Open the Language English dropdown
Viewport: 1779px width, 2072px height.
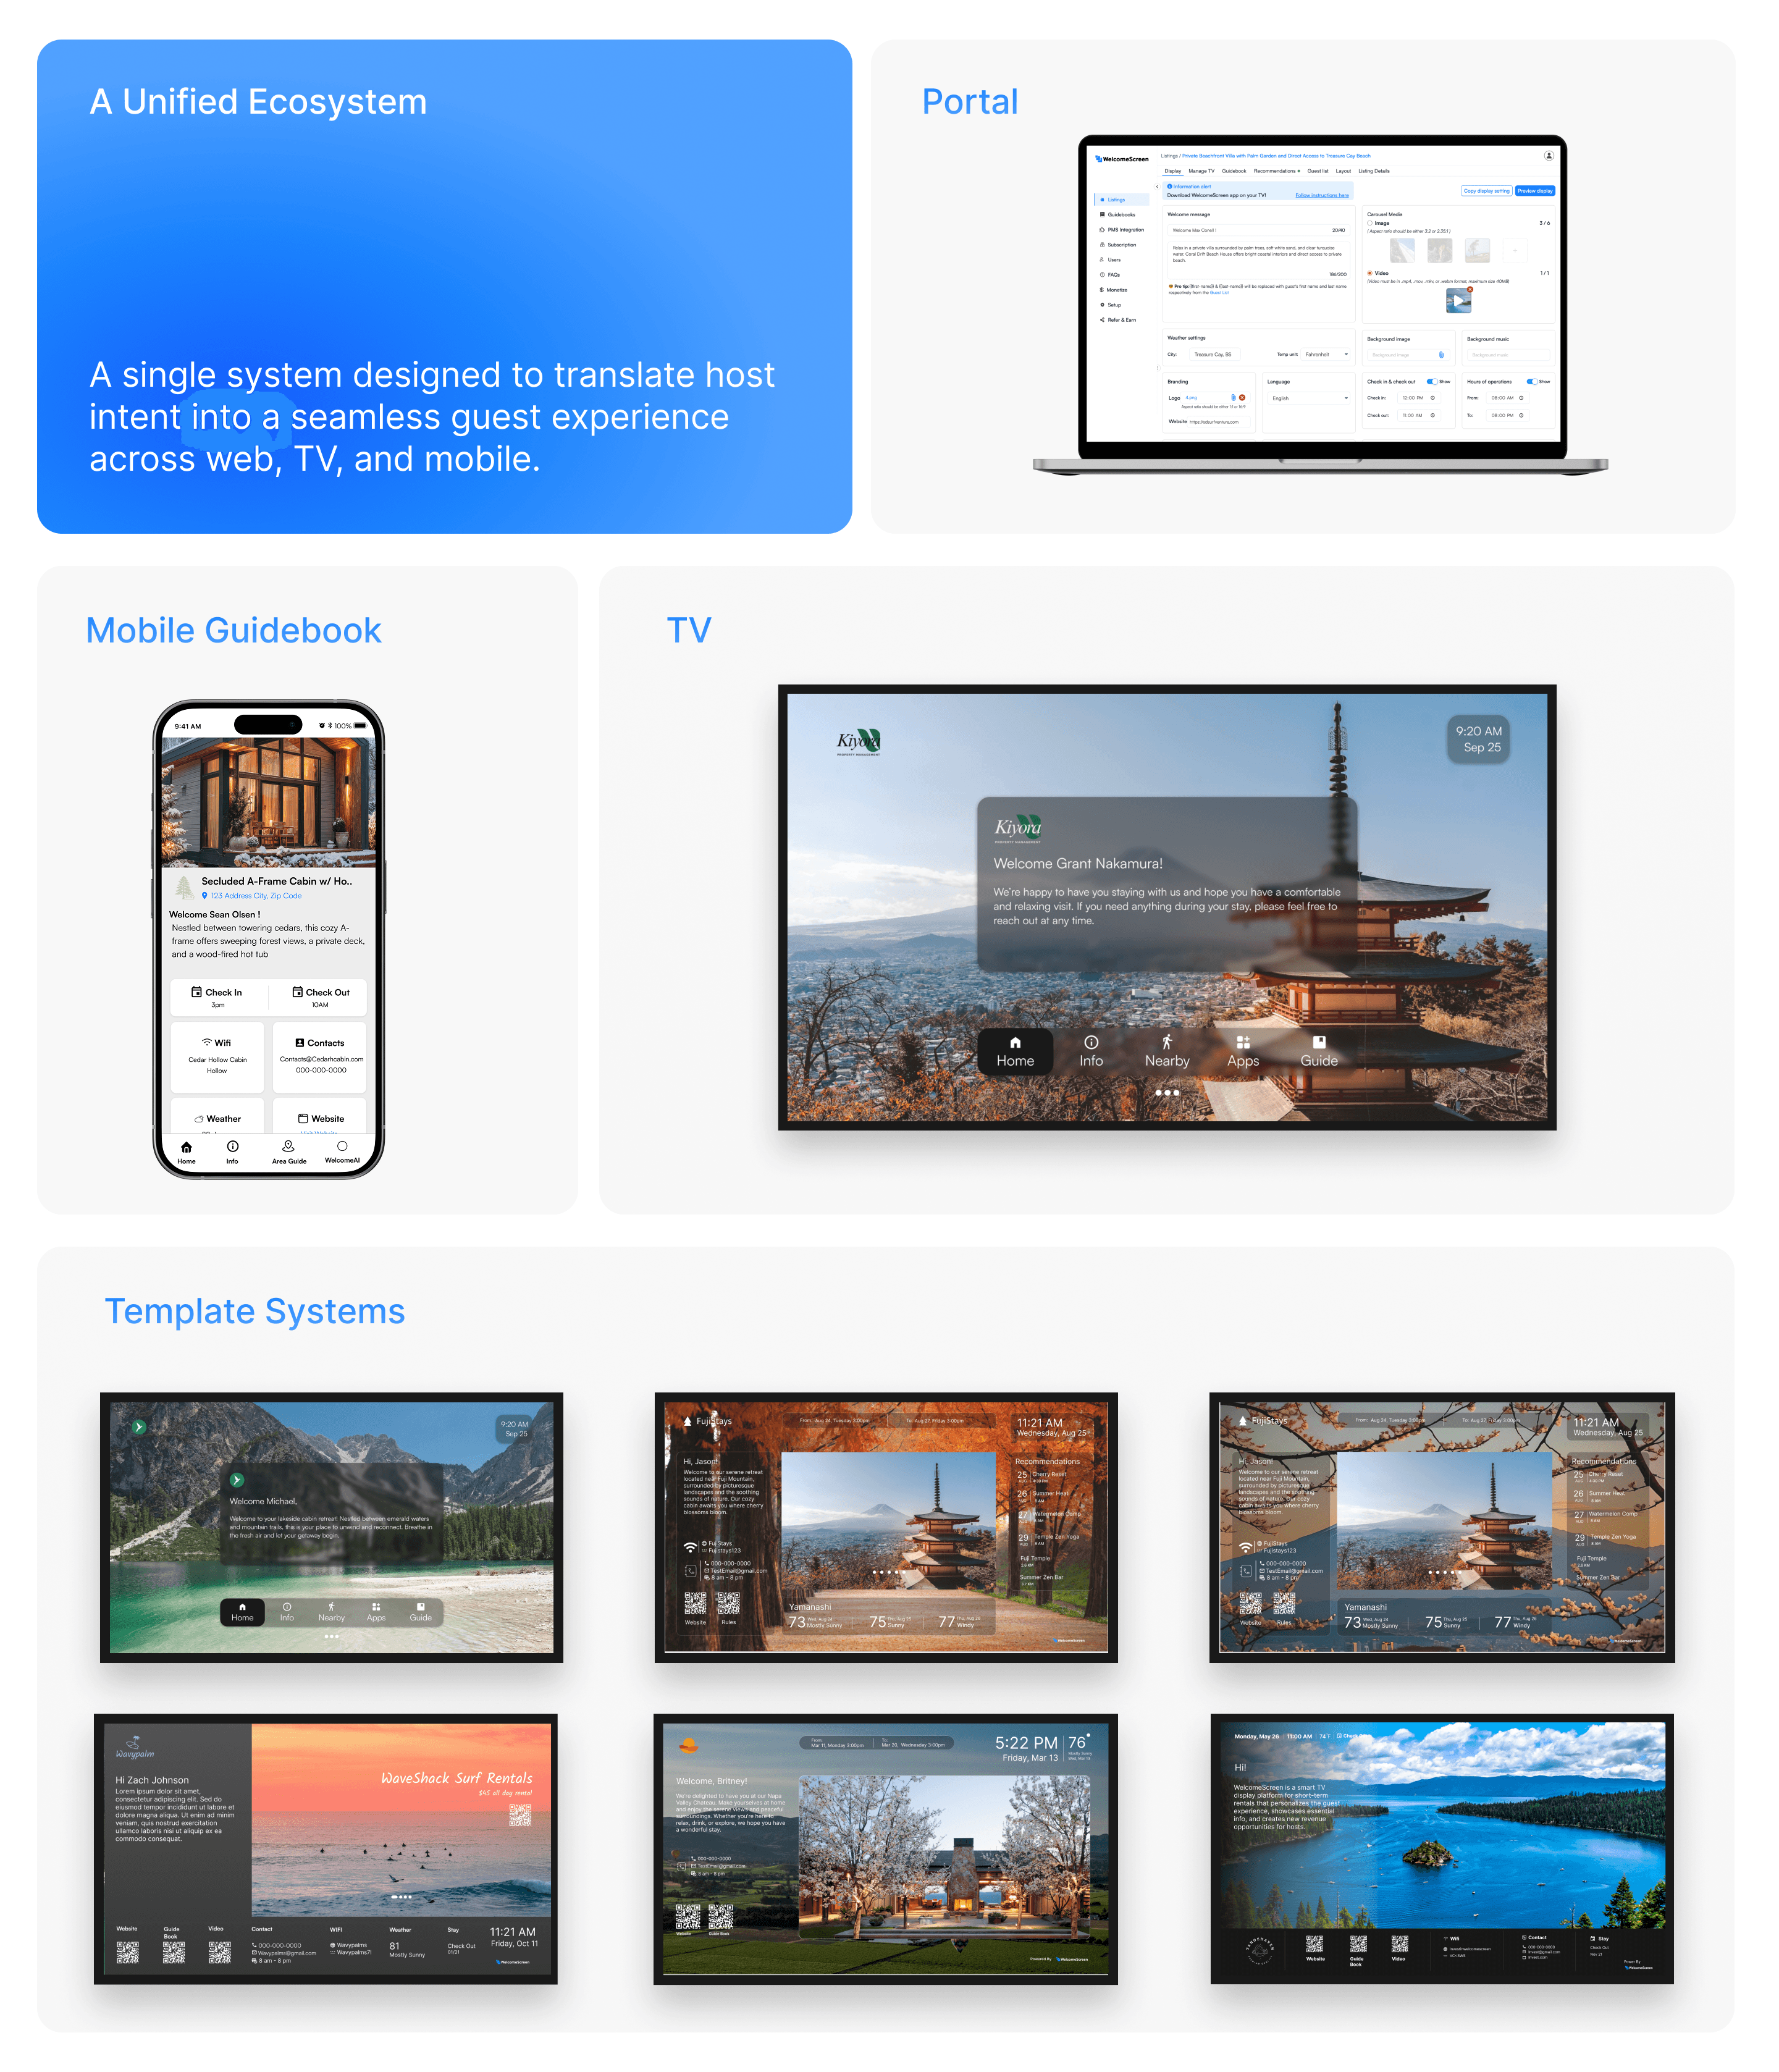click(1308, 398)
